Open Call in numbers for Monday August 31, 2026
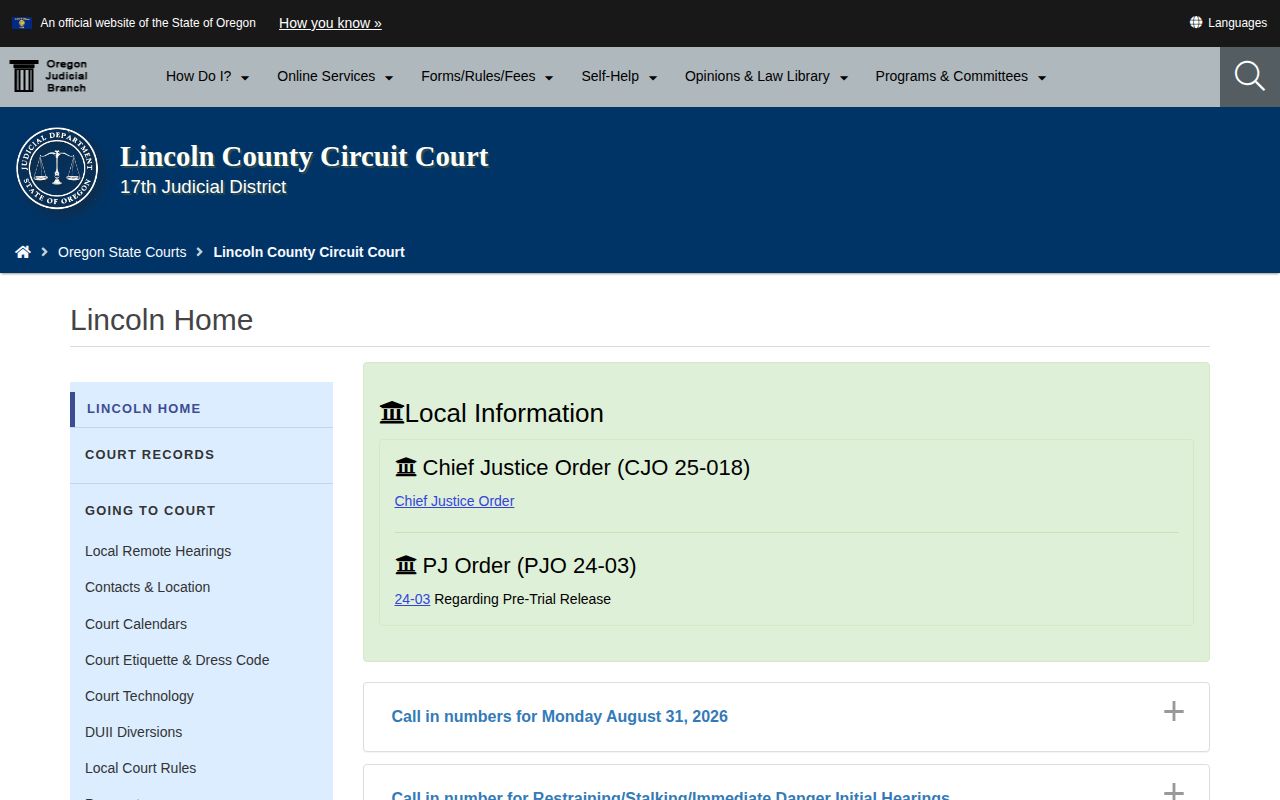Viewport: 1280px width, 800px height. [559, 716]
